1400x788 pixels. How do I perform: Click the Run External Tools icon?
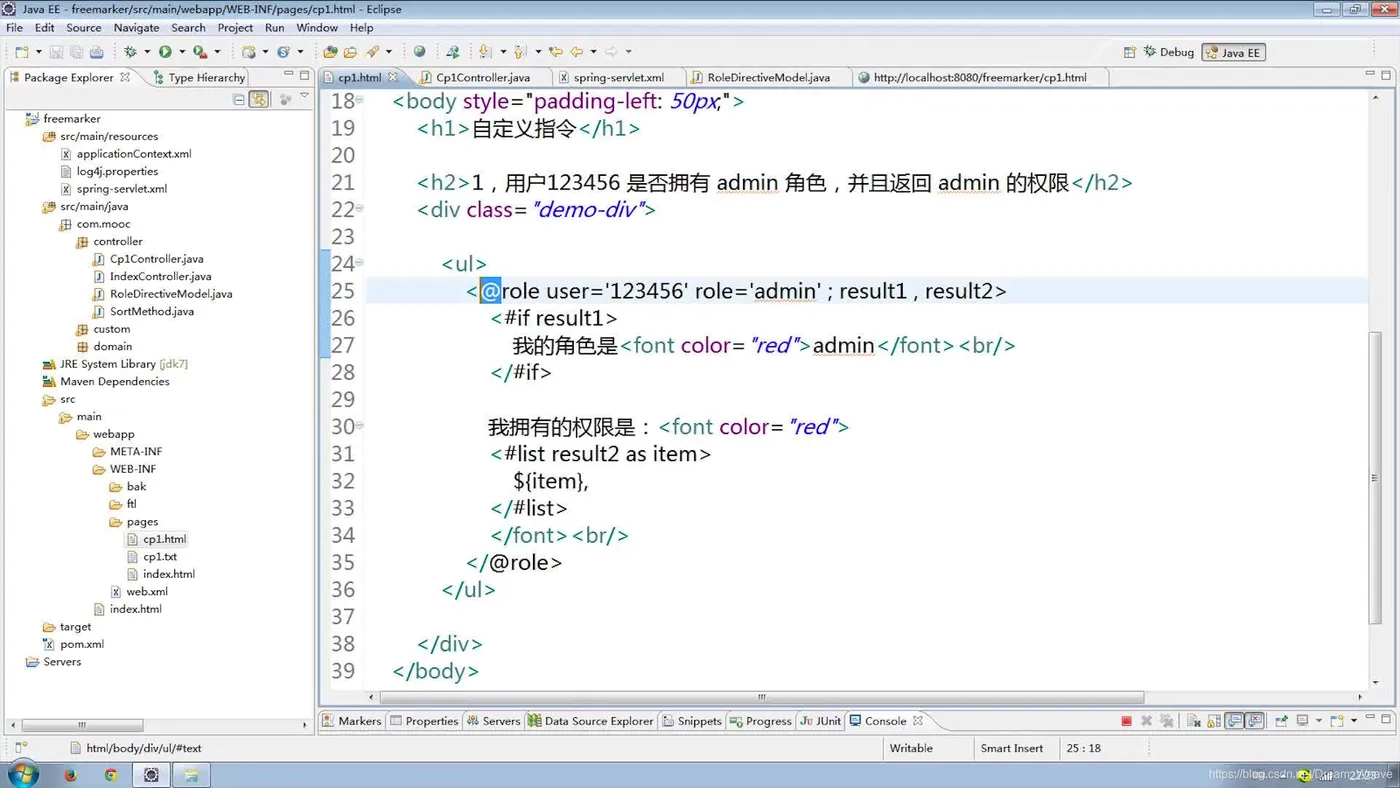(200, 52)
